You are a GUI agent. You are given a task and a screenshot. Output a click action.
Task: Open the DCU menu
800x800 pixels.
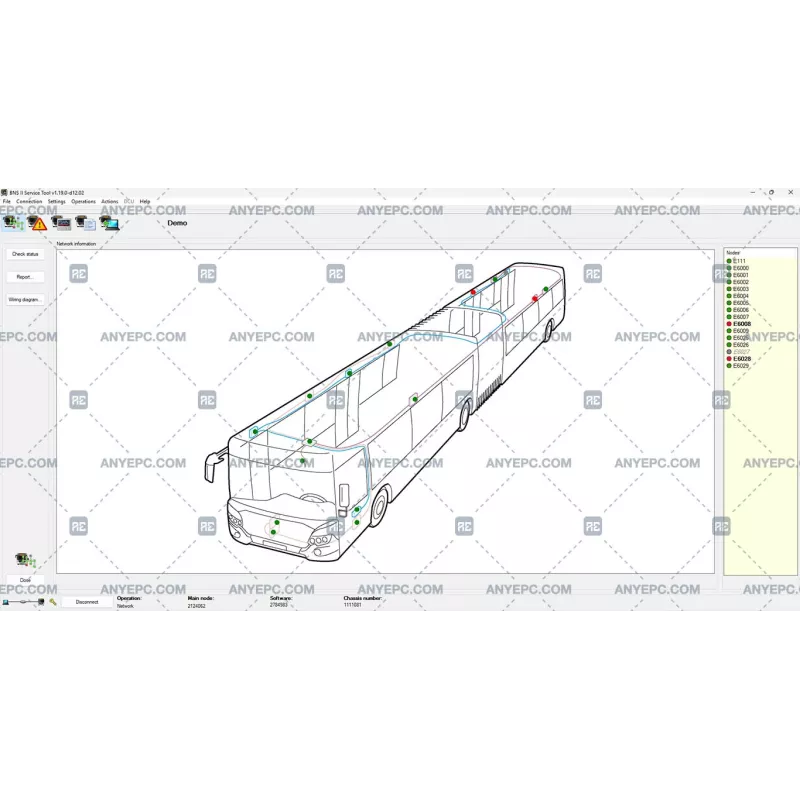128,201
